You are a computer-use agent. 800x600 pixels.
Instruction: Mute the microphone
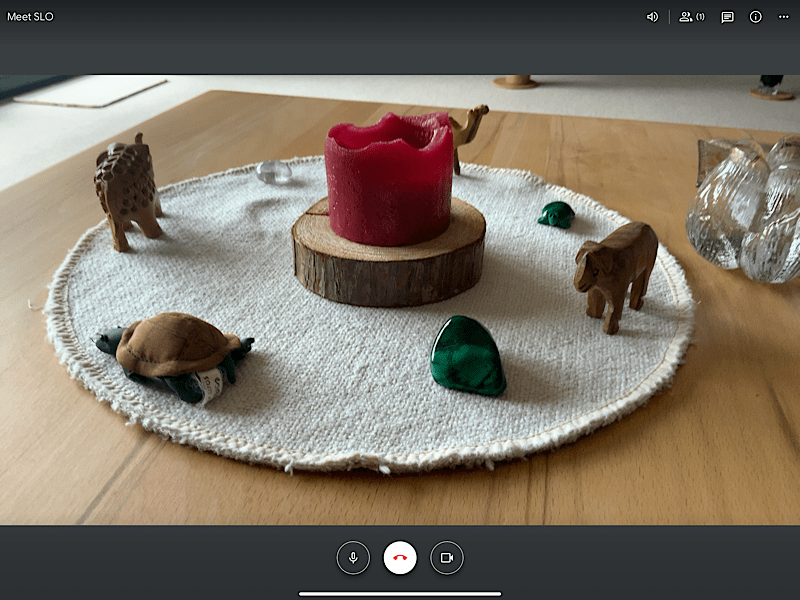pos(353,557)
